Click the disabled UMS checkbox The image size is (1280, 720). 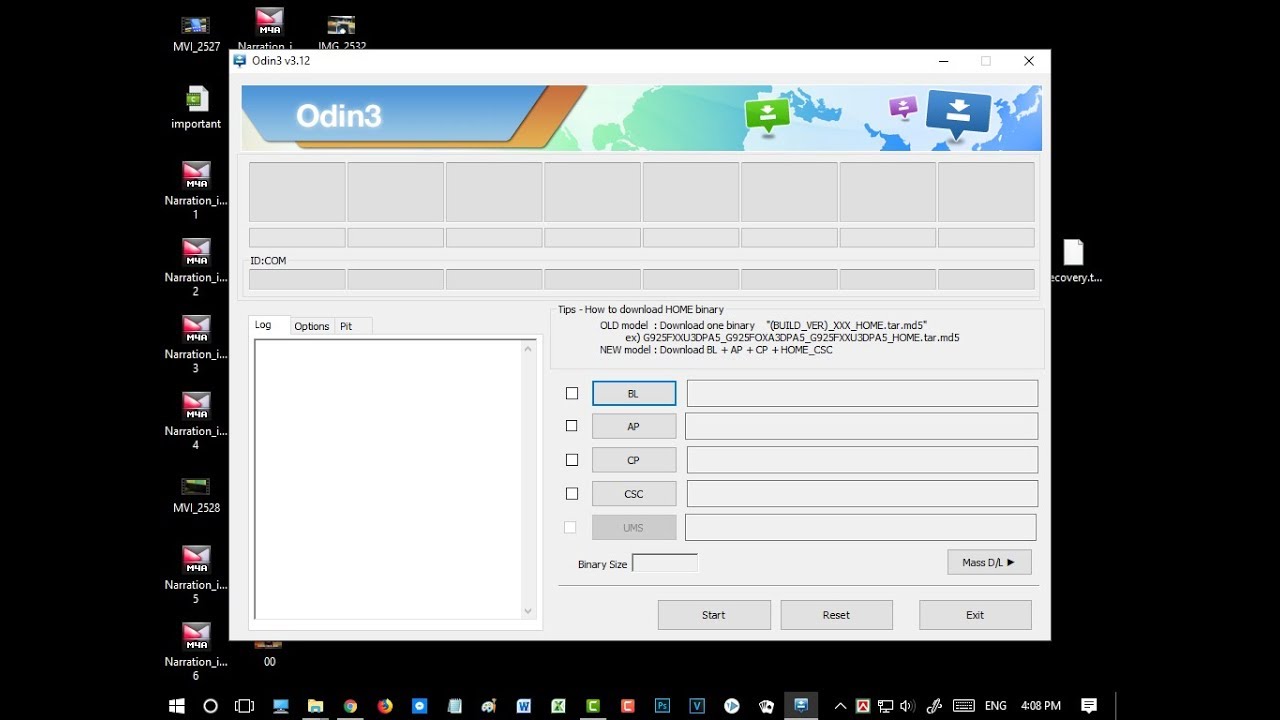click(570, 527)
